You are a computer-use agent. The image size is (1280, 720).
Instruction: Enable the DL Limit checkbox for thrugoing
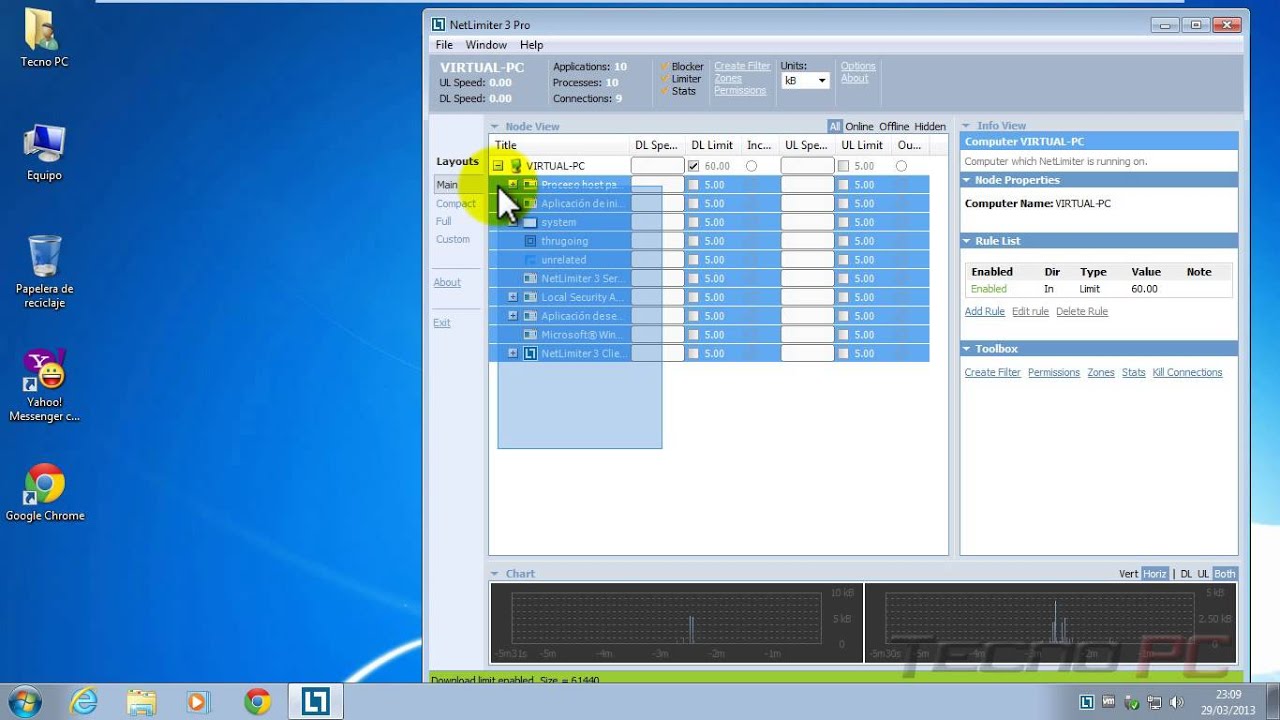(693, 241)
